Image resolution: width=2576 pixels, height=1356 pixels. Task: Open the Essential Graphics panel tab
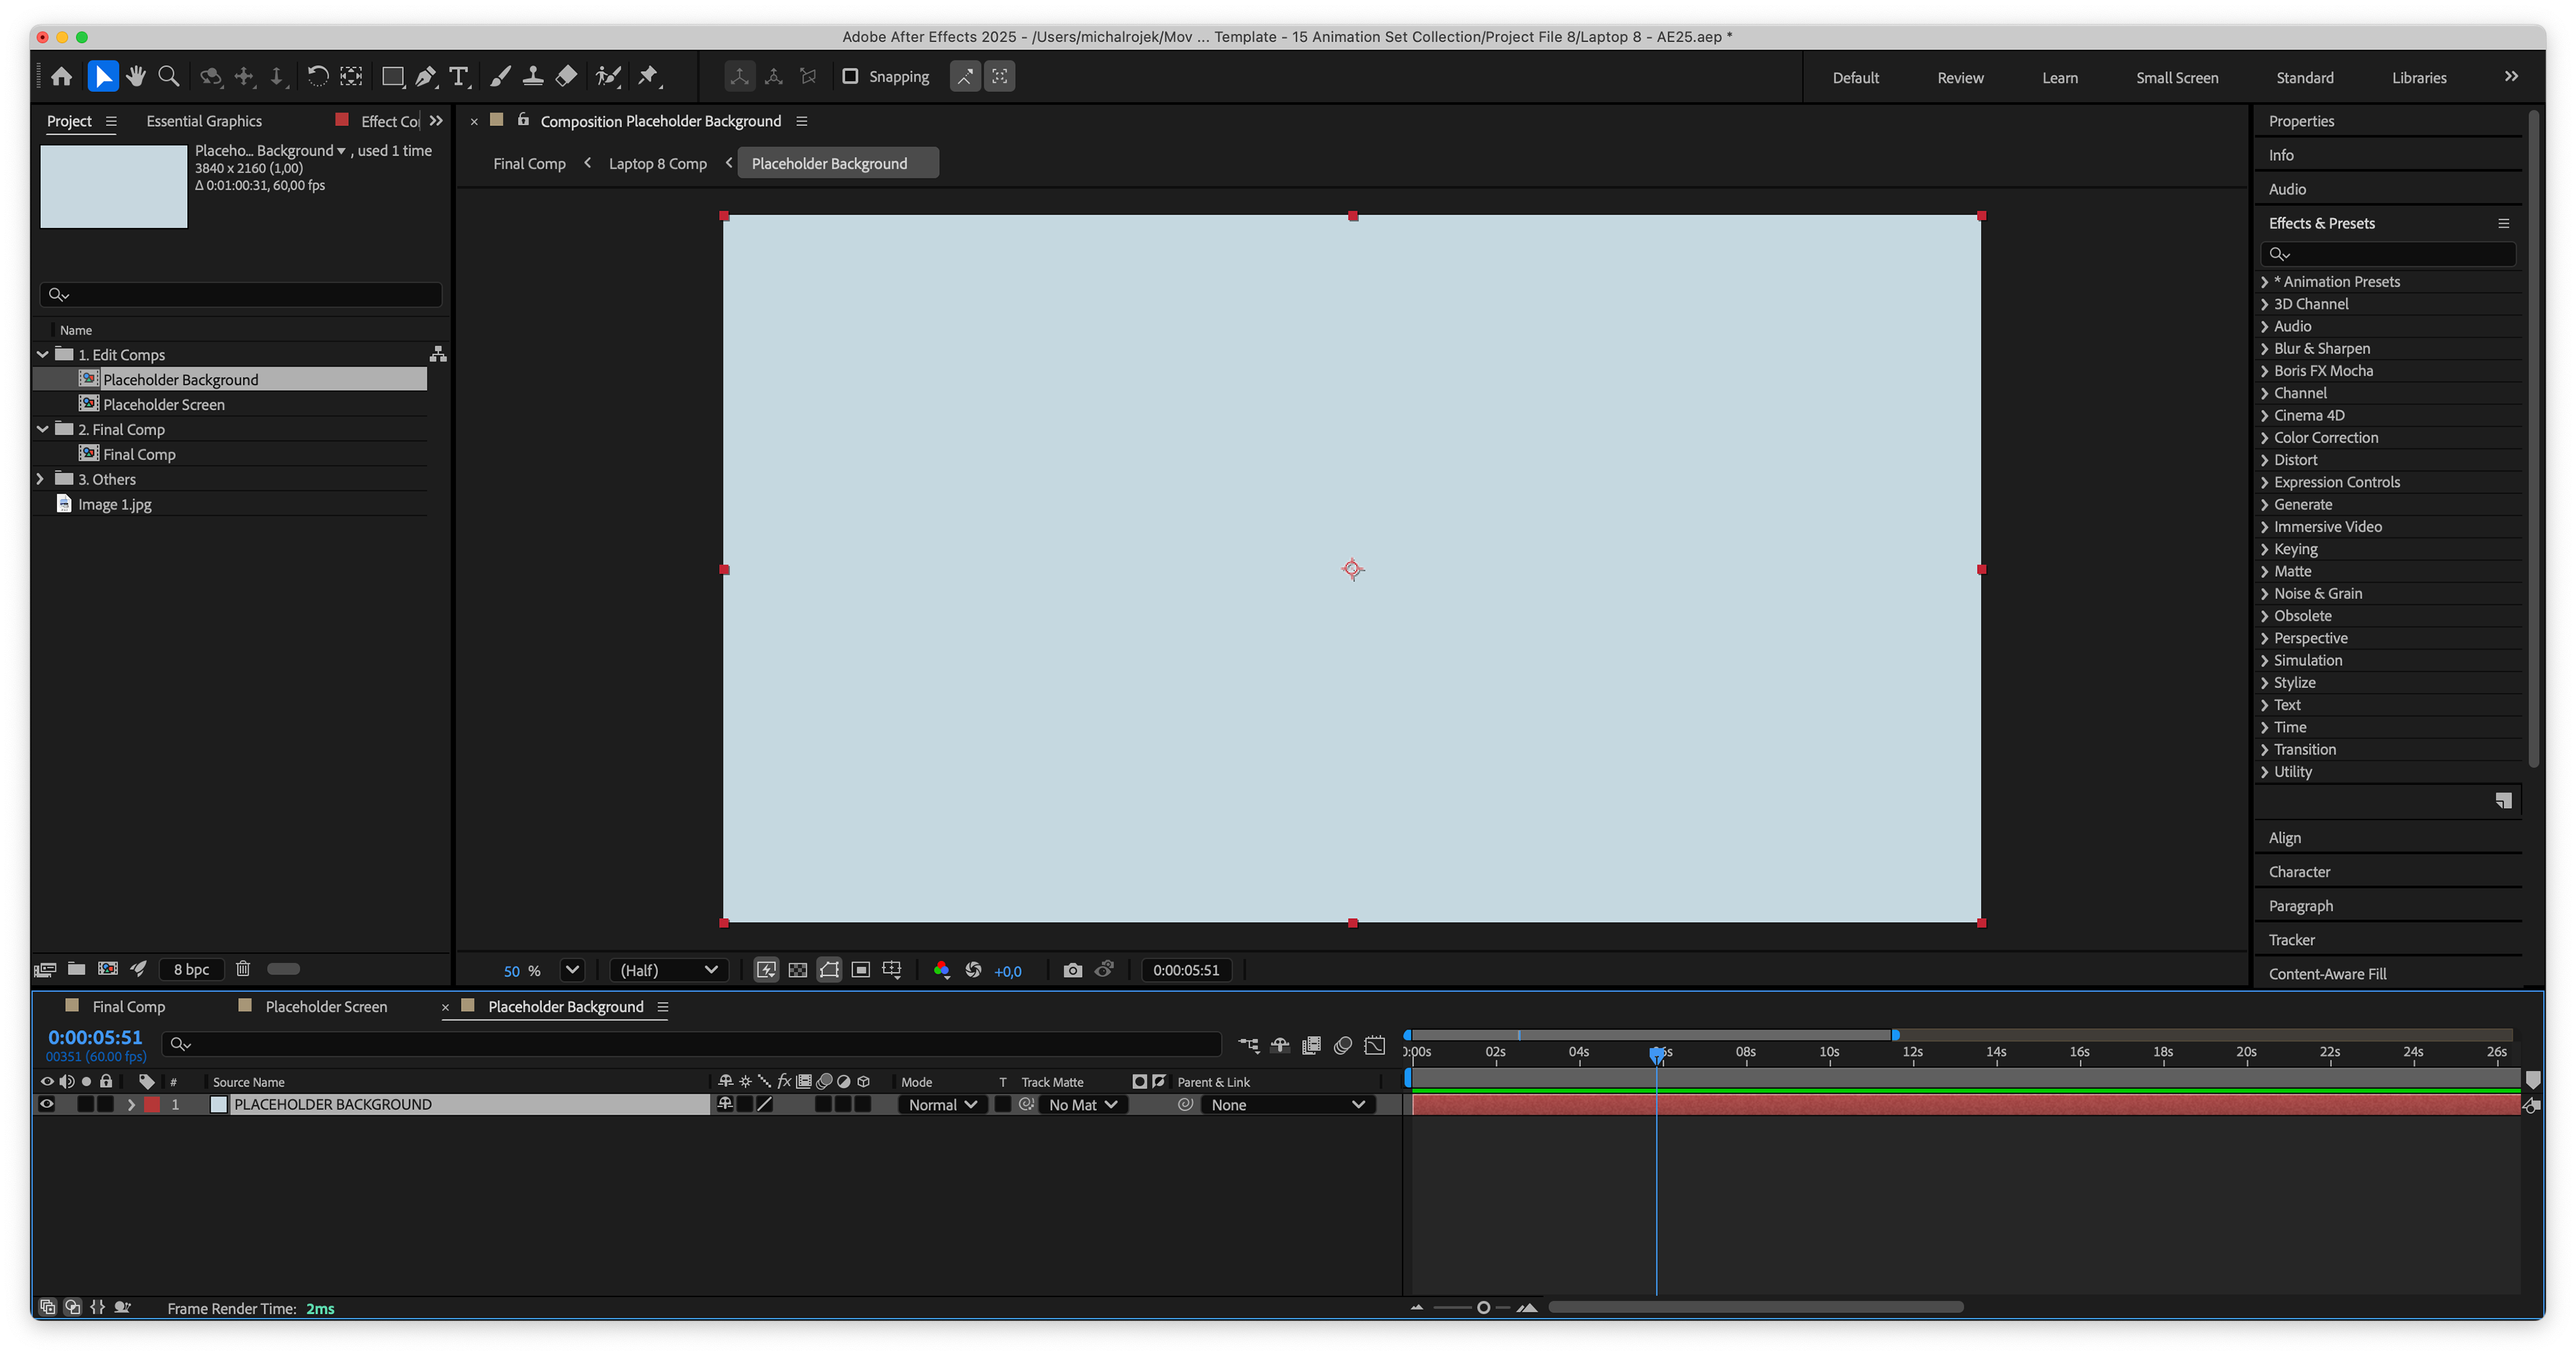point(204,121)
